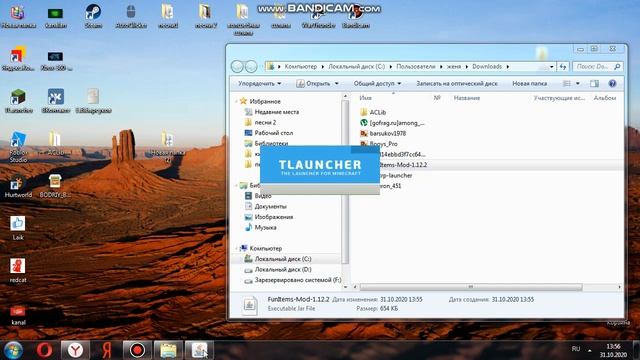Refresh the Downloads folder view
This screenshot has width=640, height=360.
click(563, 67)
